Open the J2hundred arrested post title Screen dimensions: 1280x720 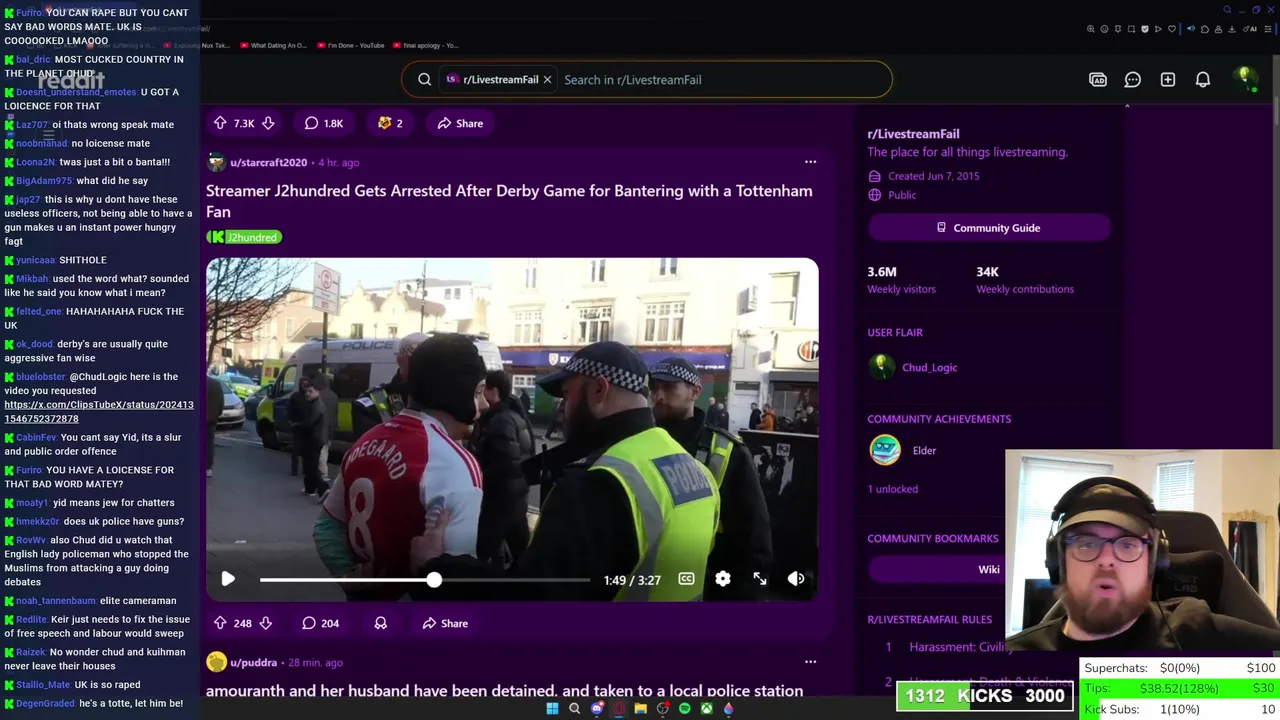point(509,201)
